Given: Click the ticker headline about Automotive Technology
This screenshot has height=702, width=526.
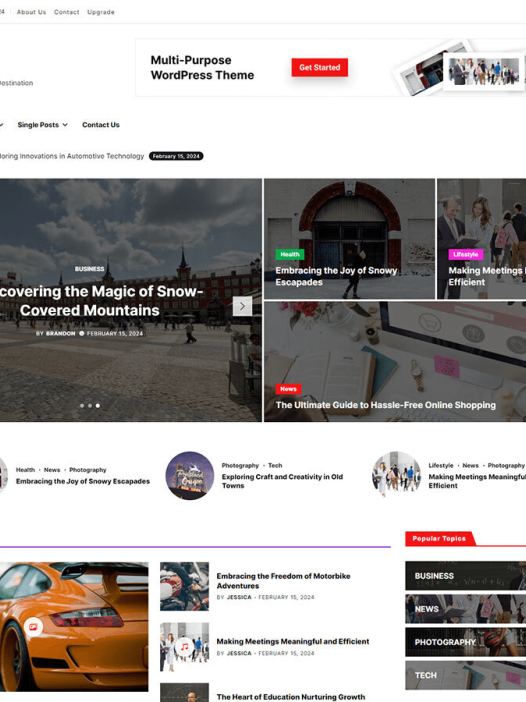Looking at the screenshot, I should click(x=72, y=156).
